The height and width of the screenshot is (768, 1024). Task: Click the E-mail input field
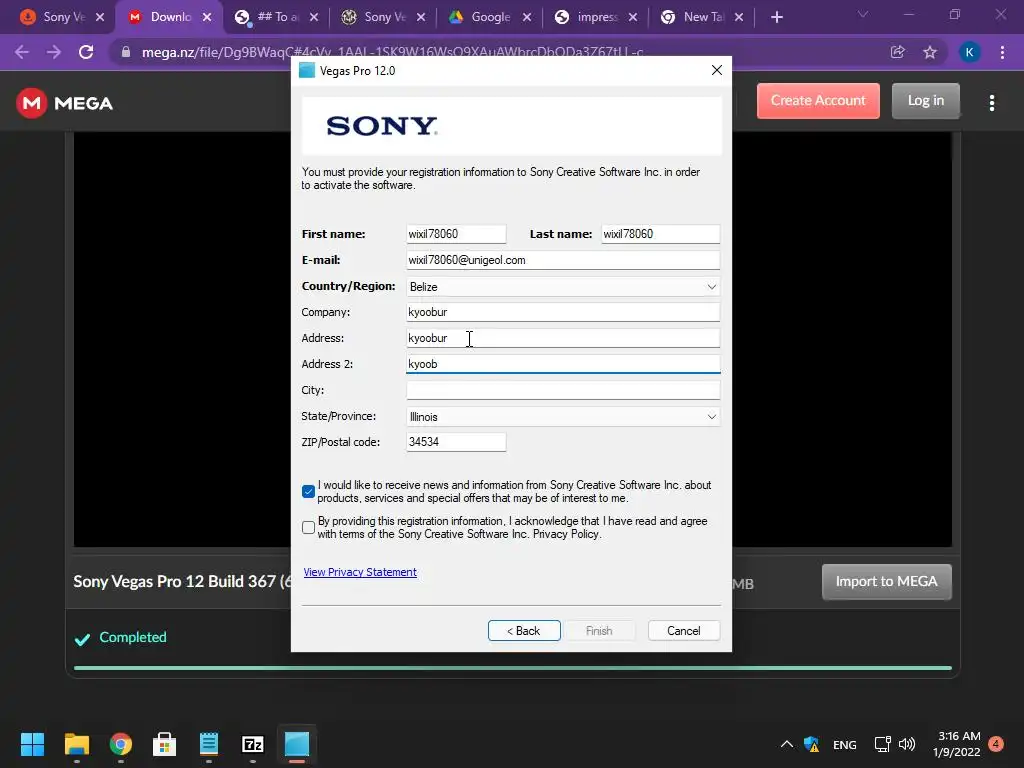[x=563, y=260]
